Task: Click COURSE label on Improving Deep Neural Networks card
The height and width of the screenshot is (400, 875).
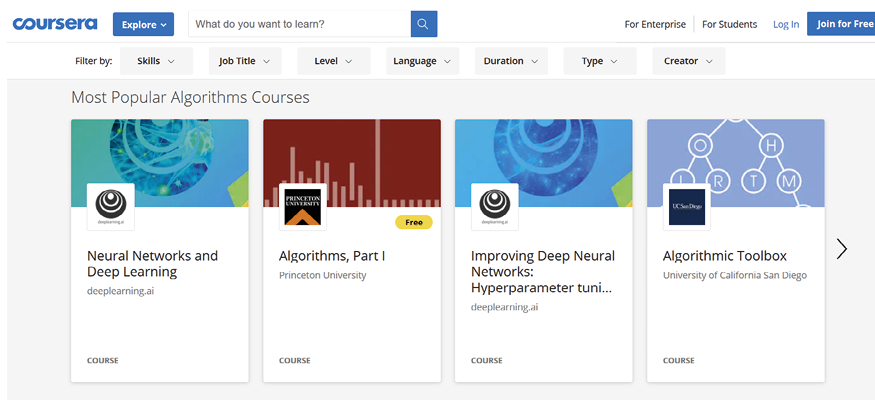Action: 487,360
